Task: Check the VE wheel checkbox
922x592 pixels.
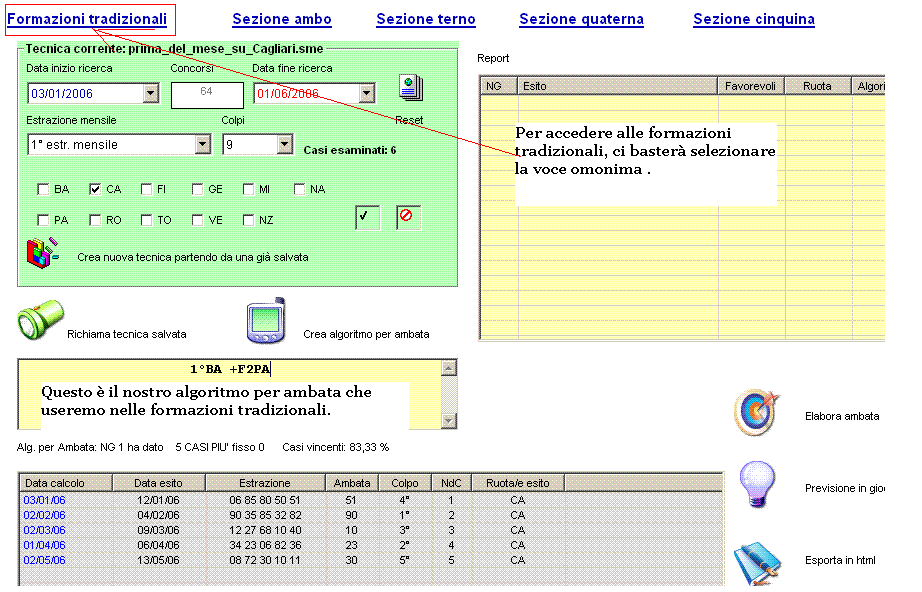Action: tap(198, 220)
